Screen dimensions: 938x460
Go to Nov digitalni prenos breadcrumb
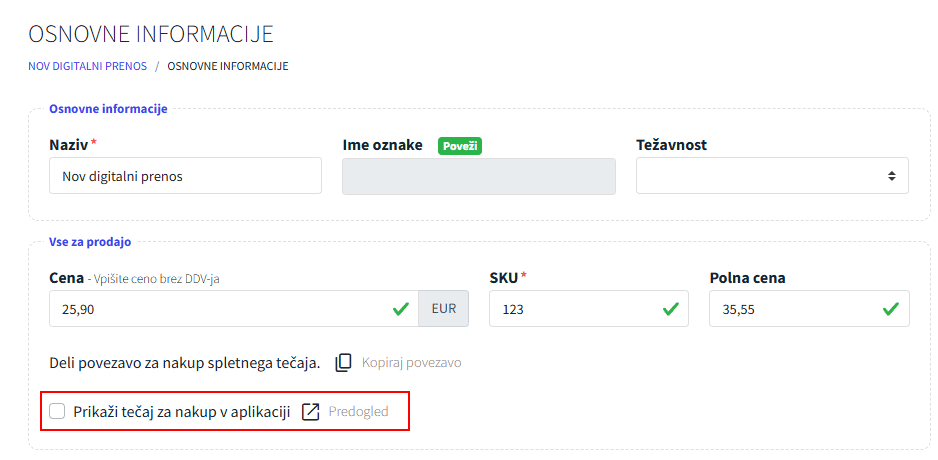[88, 66]
